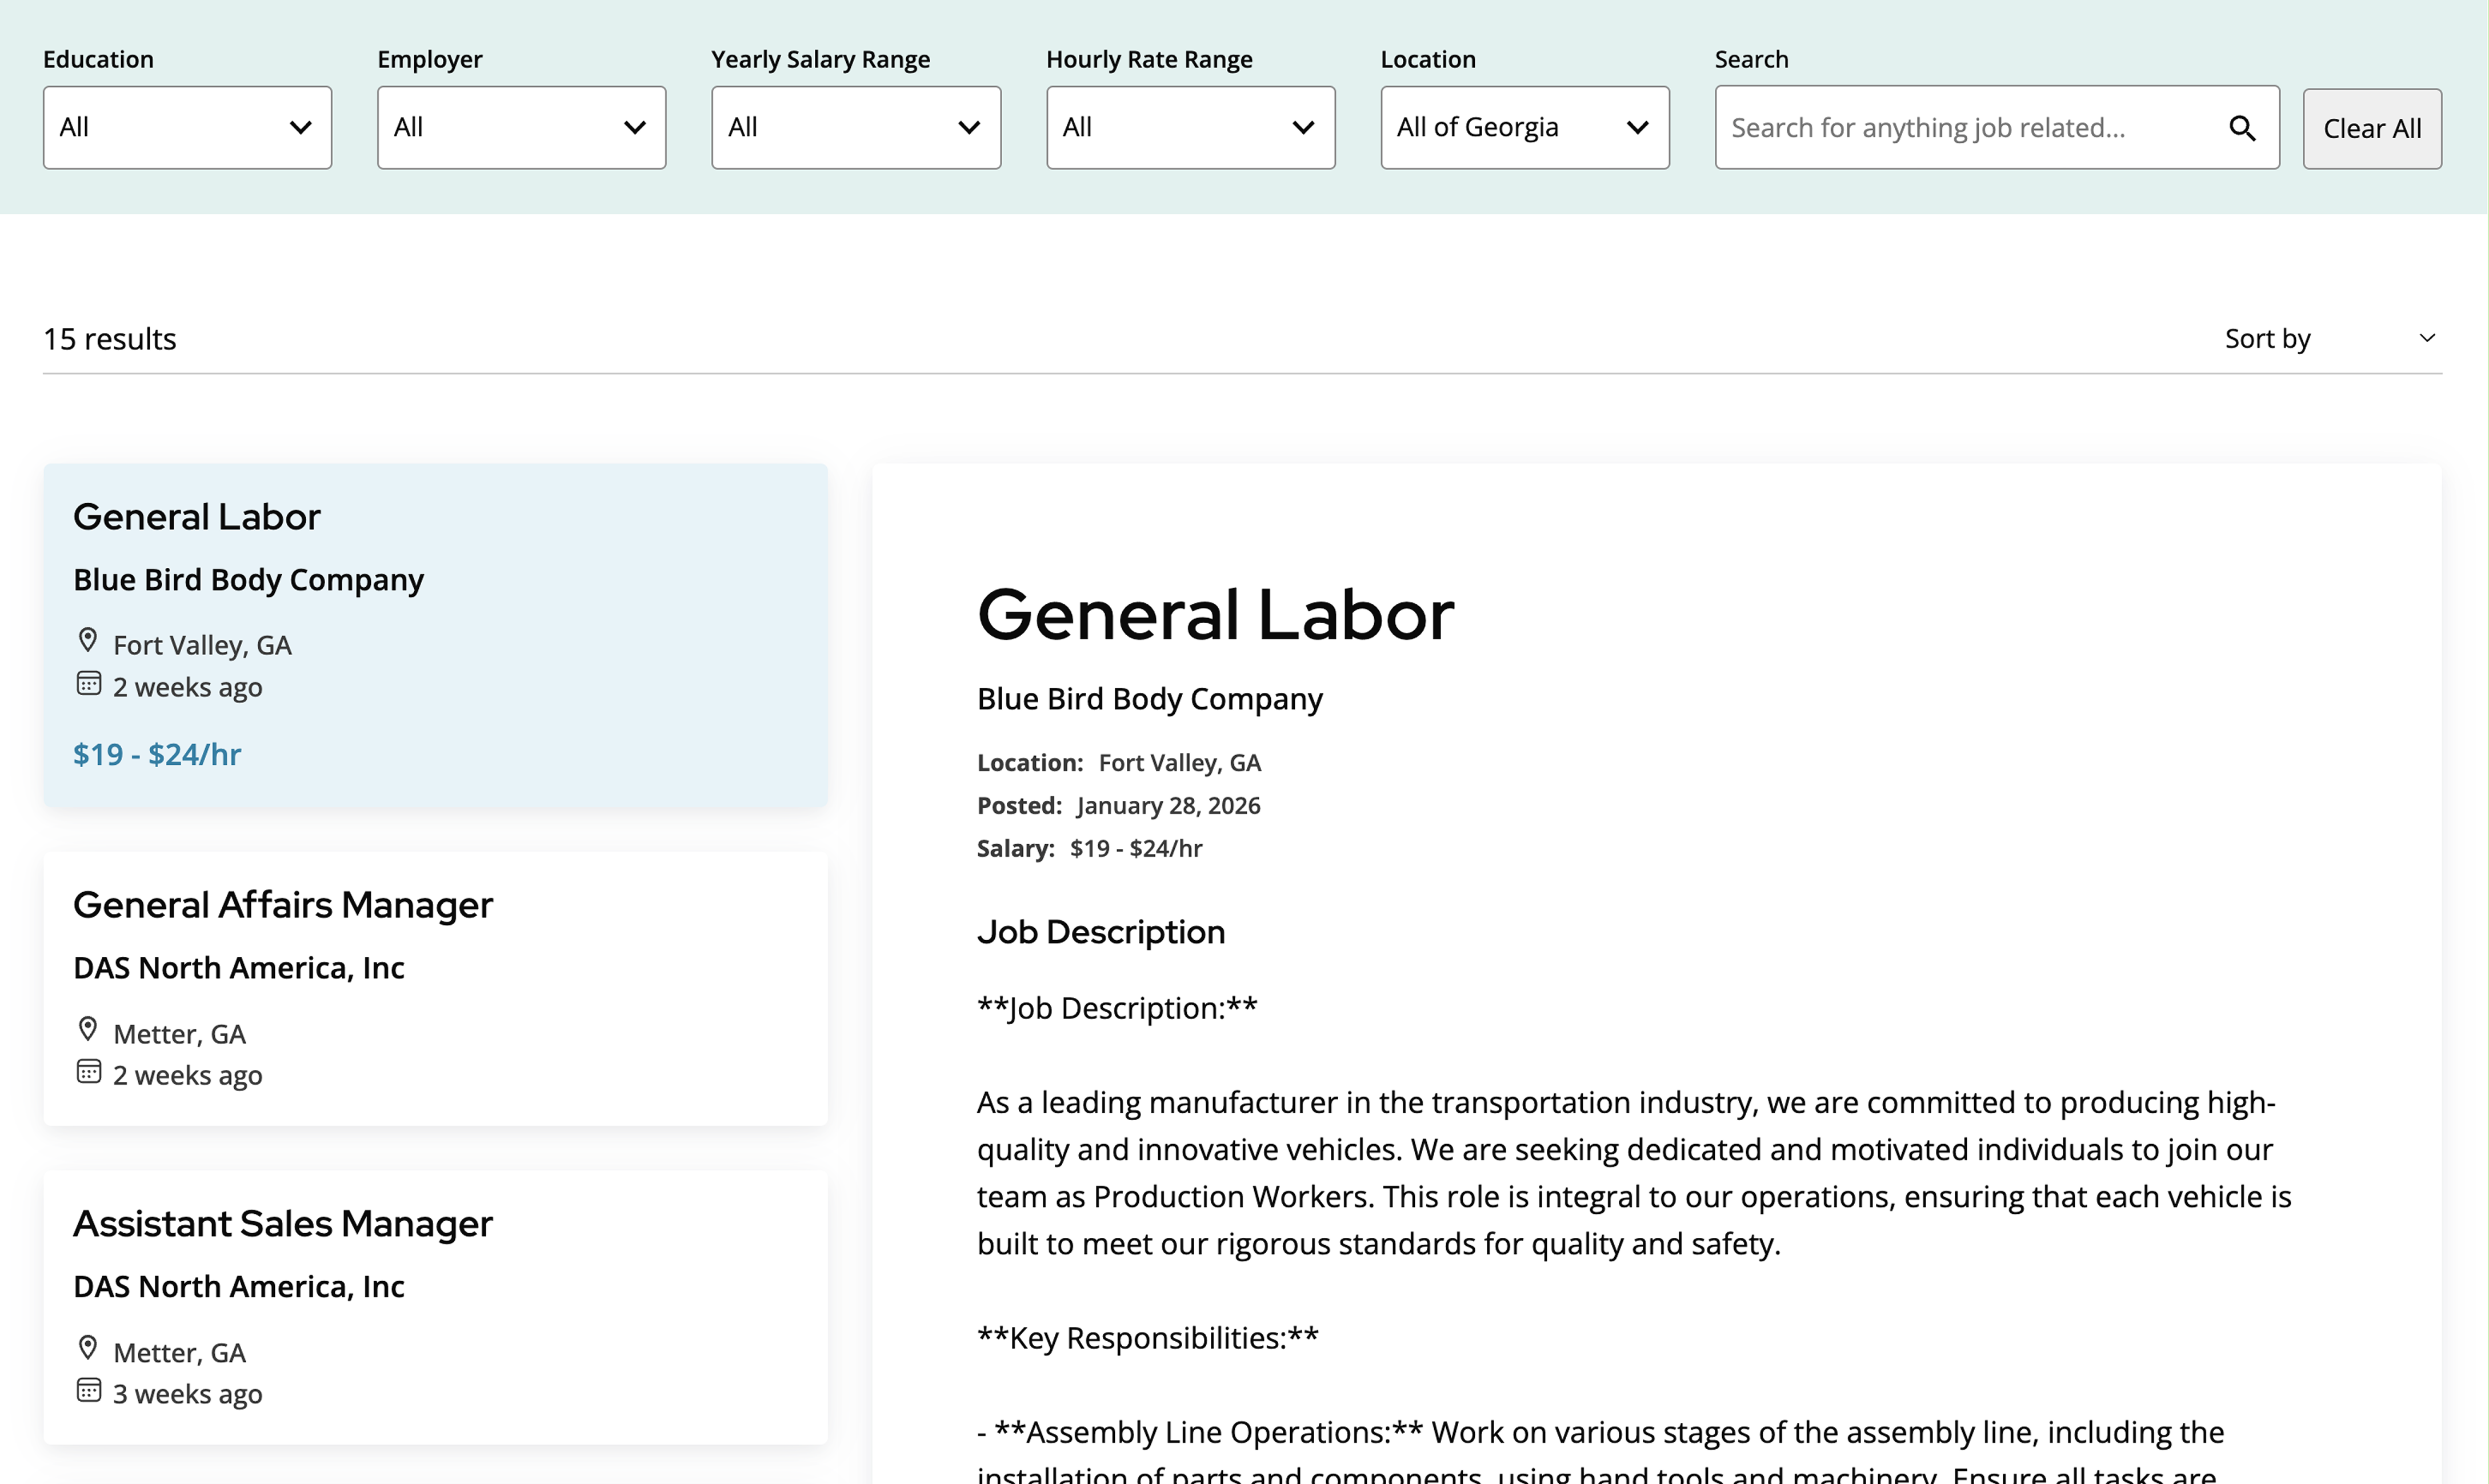Image resolution: width=2489 pixels, height=1484 pixels.
Task: Click the Clear All button
Action: click(x=2371, y=129)
